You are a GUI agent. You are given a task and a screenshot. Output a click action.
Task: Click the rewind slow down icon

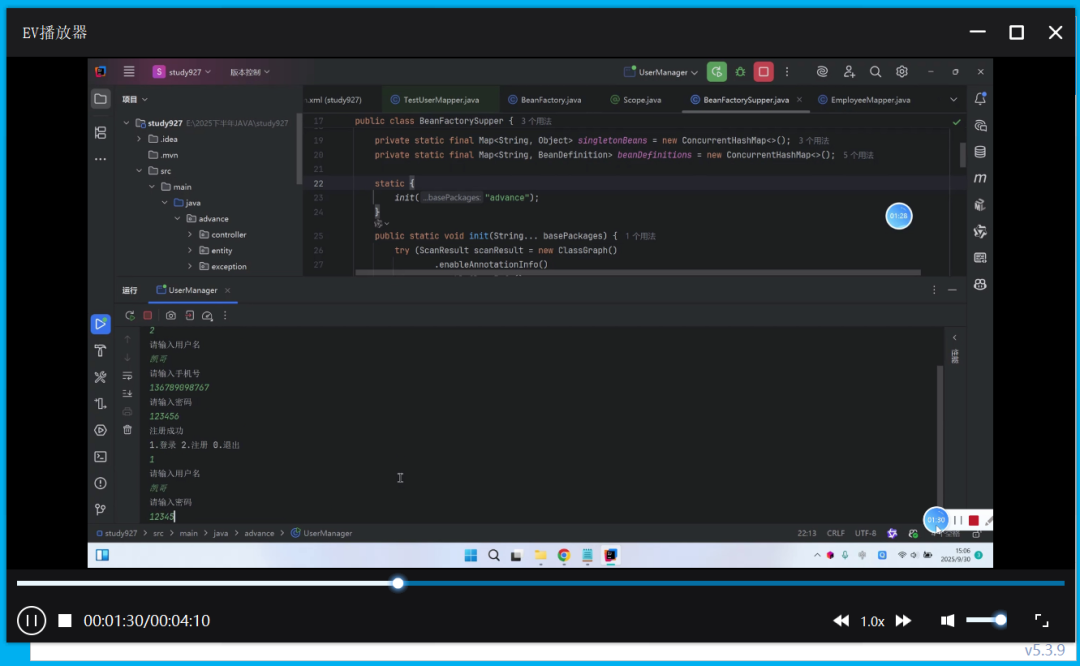(x=841, y=620)
